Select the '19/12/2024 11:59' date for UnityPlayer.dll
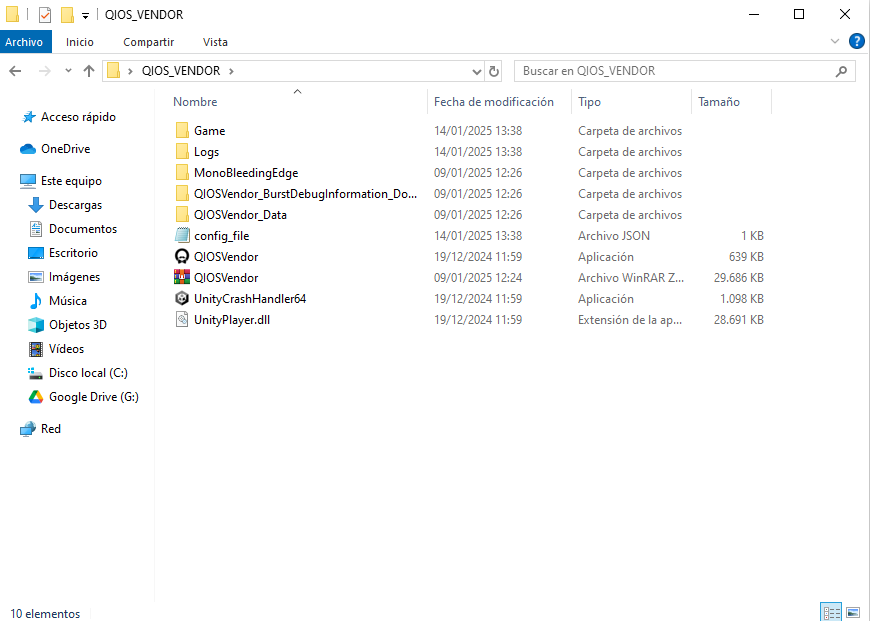This screenshot has height=621, width=870. click(x=478, y=320)
